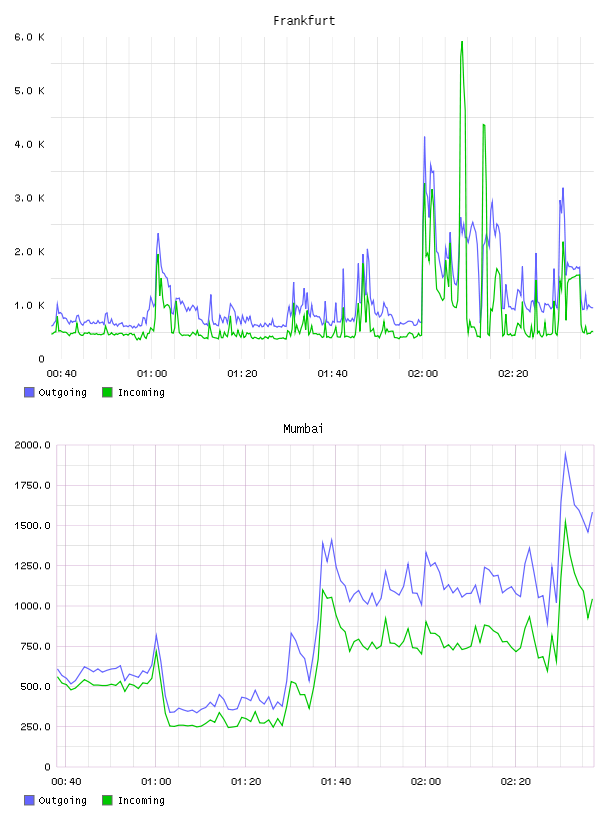Click the 01:00 x-axis label in Mumbai chart
Screen dimensions: 608x816
click(156, 781)
